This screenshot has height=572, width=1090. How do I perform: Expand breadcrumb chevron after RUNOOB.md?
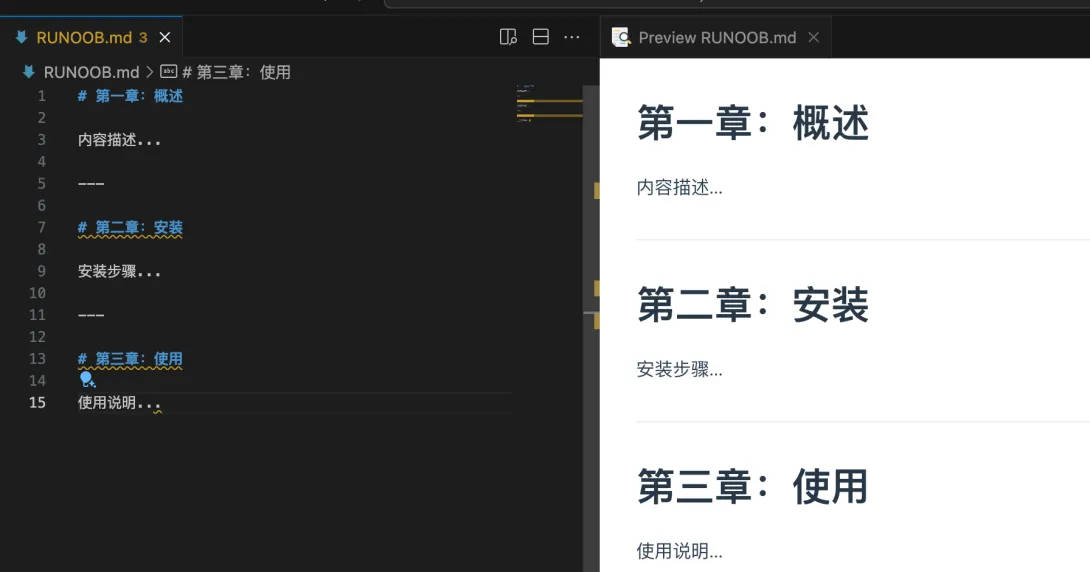149,72
